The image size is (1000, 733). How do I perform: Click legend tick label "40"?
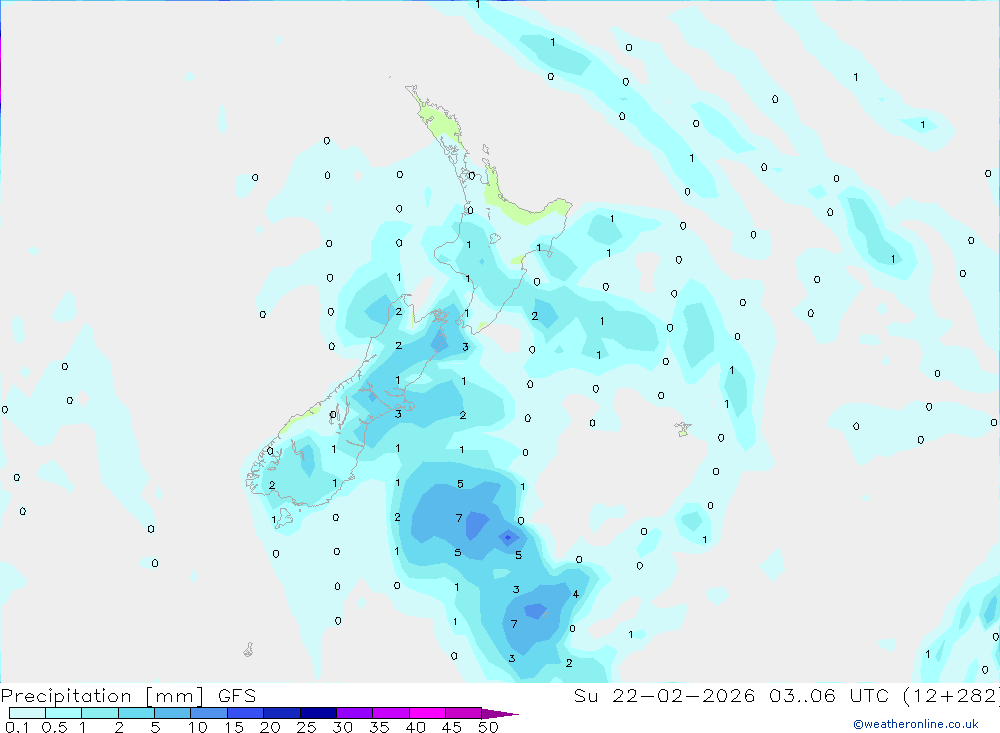tap(416, 727)
